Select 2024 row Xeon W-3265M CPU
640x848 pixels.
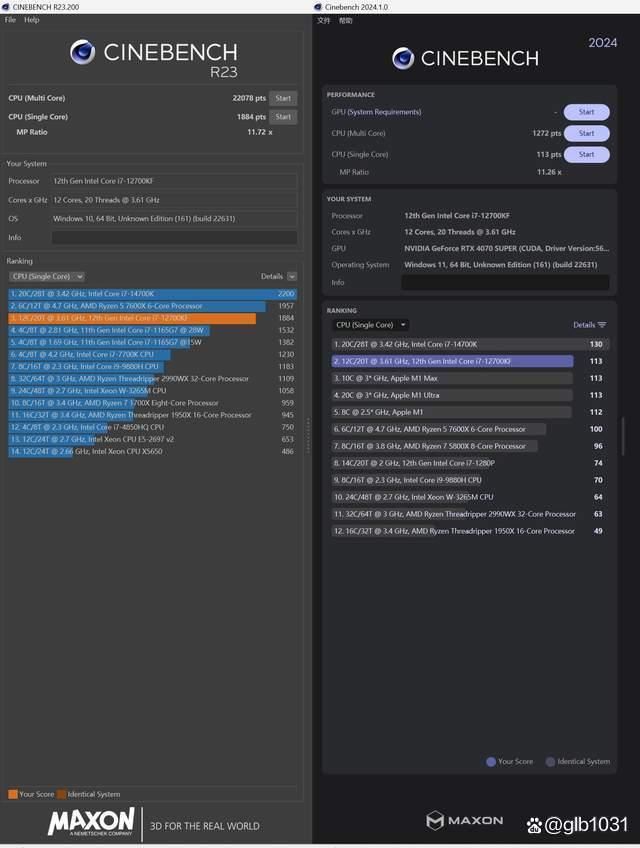point(470,497)
